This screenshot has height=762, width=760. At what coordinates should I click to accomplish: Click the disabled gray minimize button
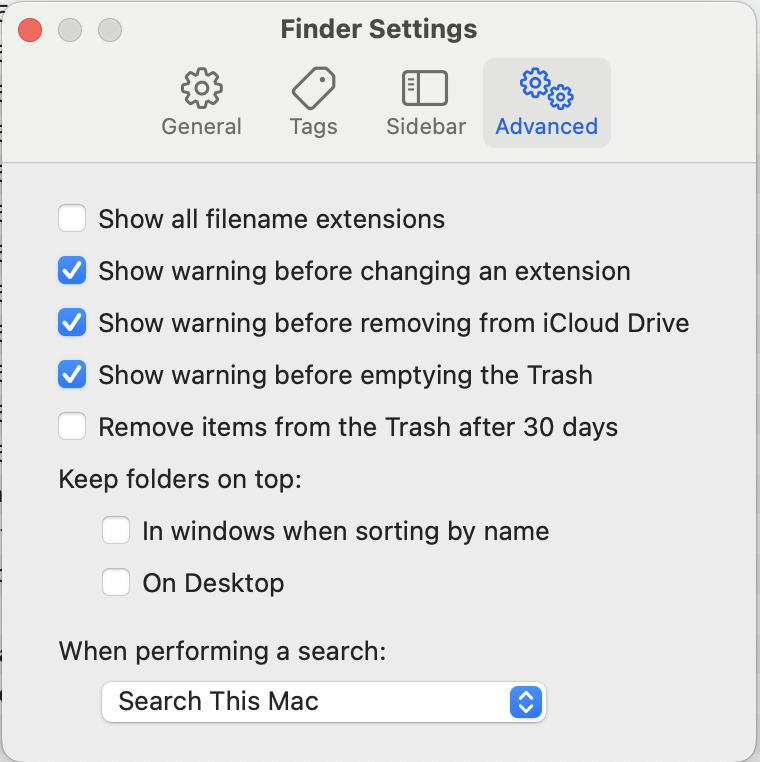70,30
